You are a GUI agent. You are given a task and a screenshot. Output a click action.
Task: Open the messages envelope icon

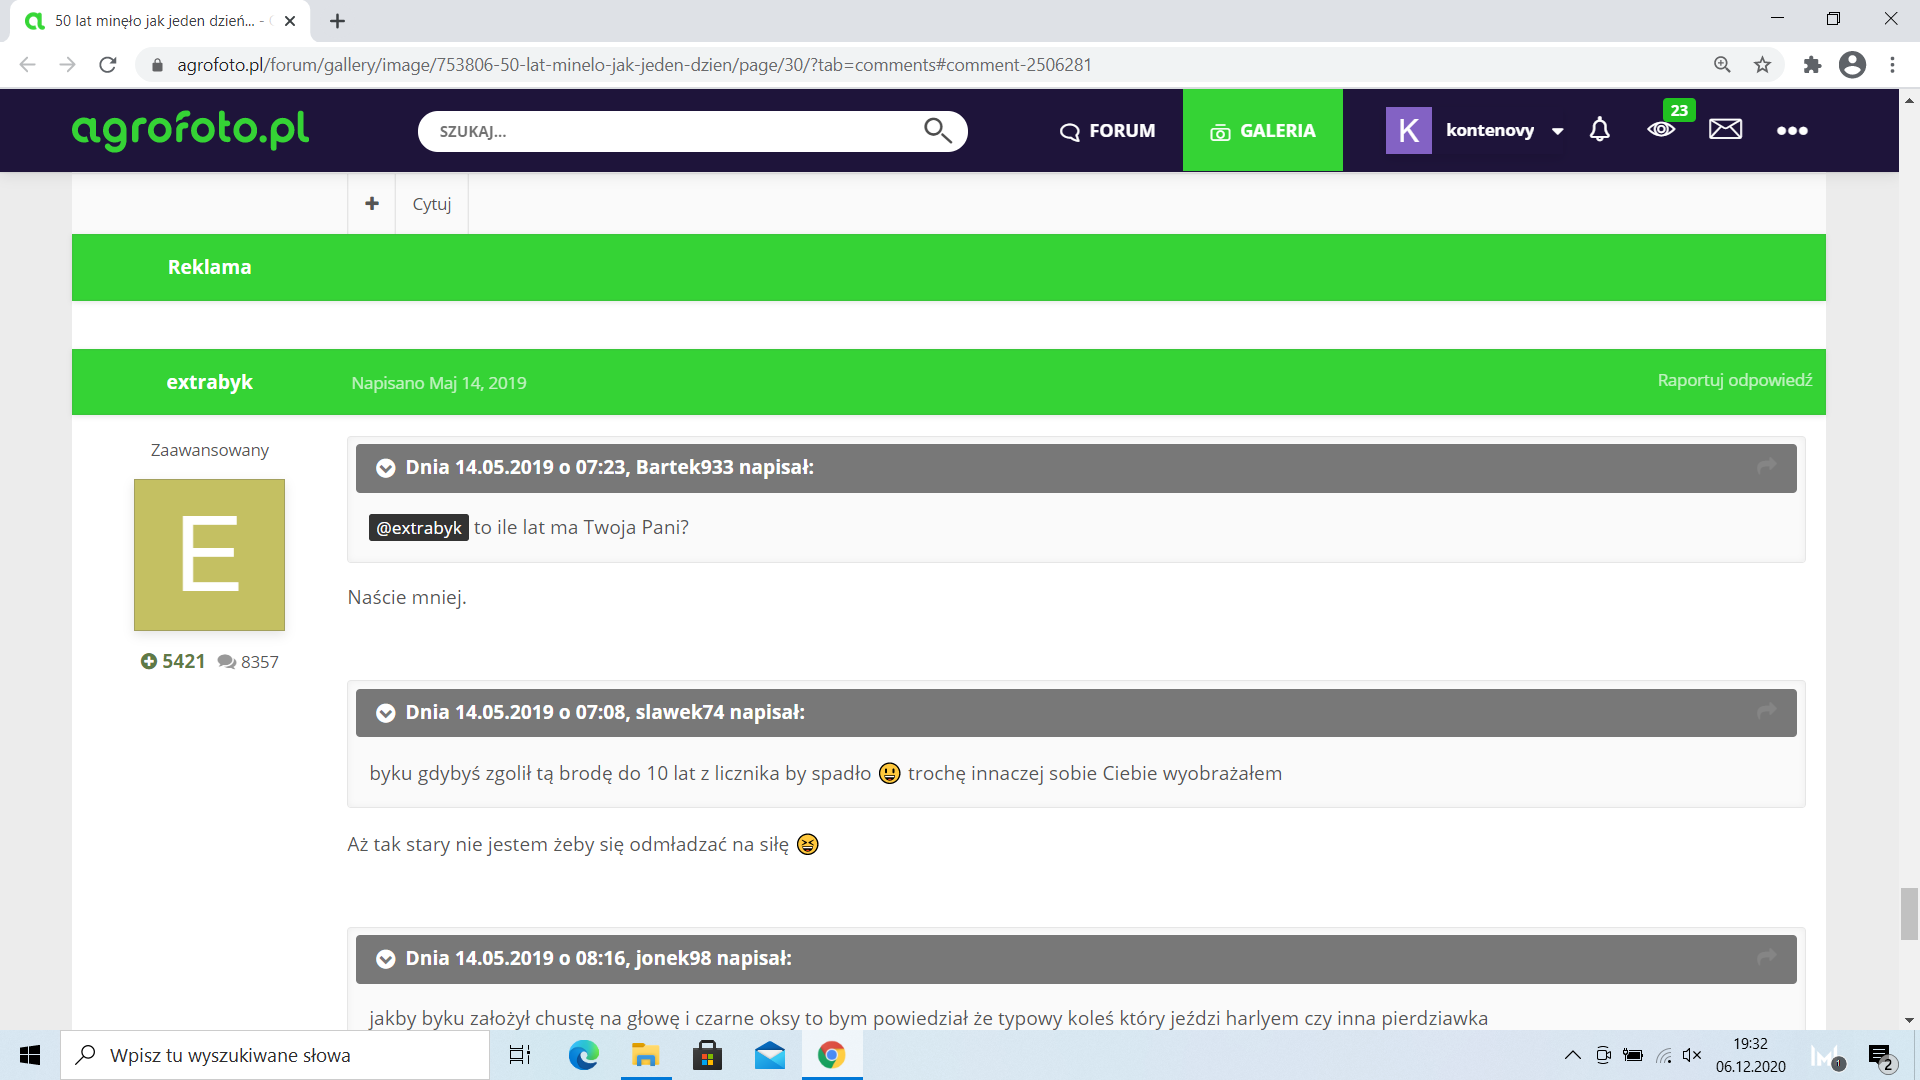[1725, 130]
